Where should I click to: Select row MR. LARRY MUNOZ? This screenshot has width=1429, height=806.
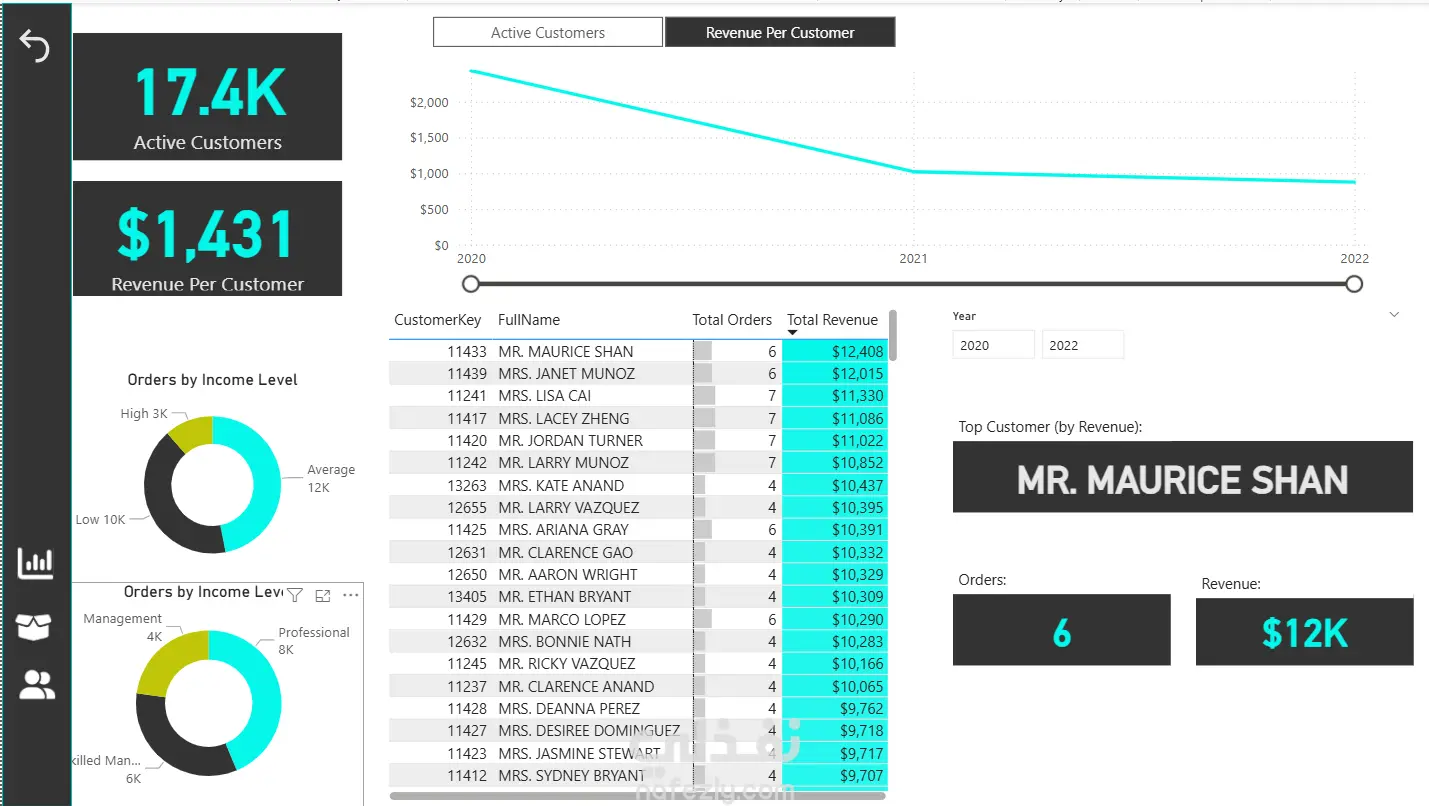click(638, 462)
